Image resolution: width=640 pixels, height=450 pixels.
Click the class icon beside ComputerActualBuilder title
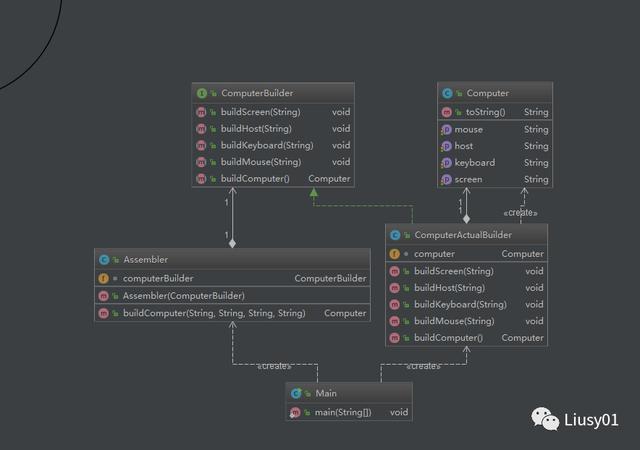coord(395,235)
